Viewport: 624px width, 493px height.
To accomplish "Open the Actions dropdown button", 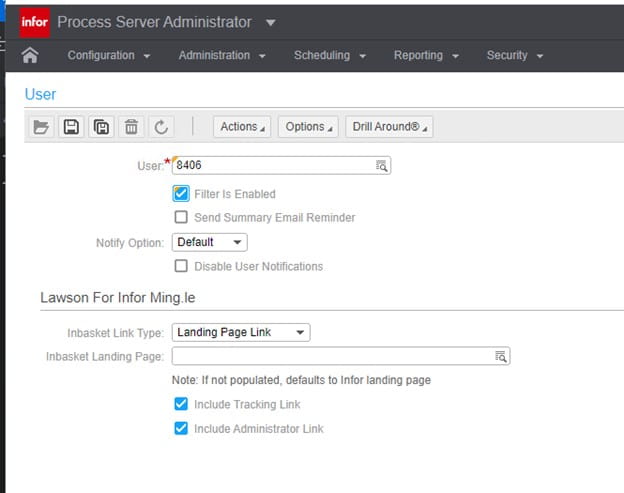I will point(242,127).
